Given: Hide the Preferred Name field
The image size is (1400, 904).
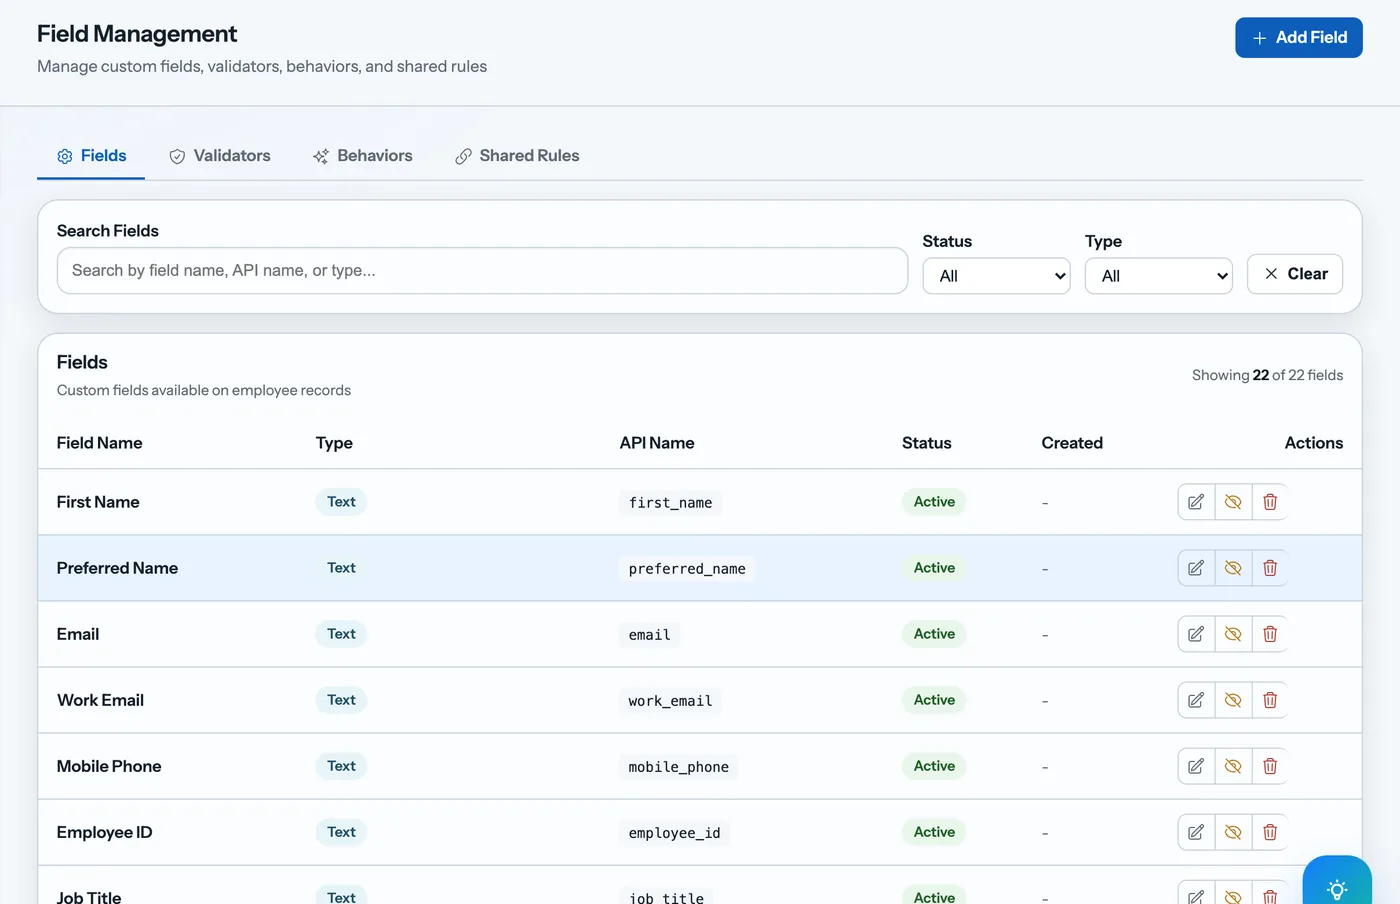Looking at the screenshot, I should [x=1233, y=568].
